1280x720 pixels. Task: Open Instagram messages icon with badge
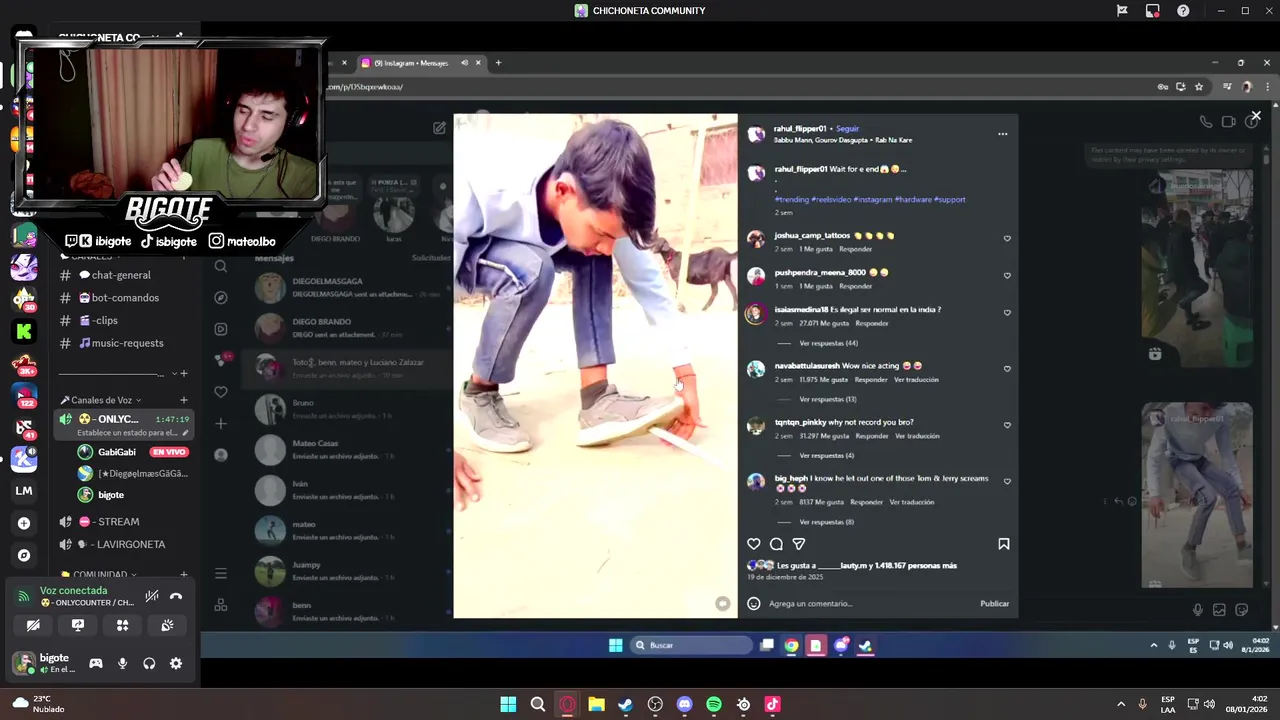tap(222, 359)
